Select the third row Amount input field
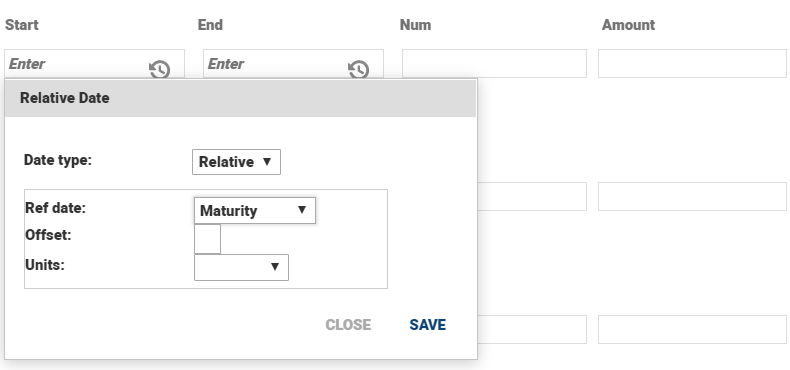Screen dimensions: 790x370 pyautogui.click(x=692, y=330)
